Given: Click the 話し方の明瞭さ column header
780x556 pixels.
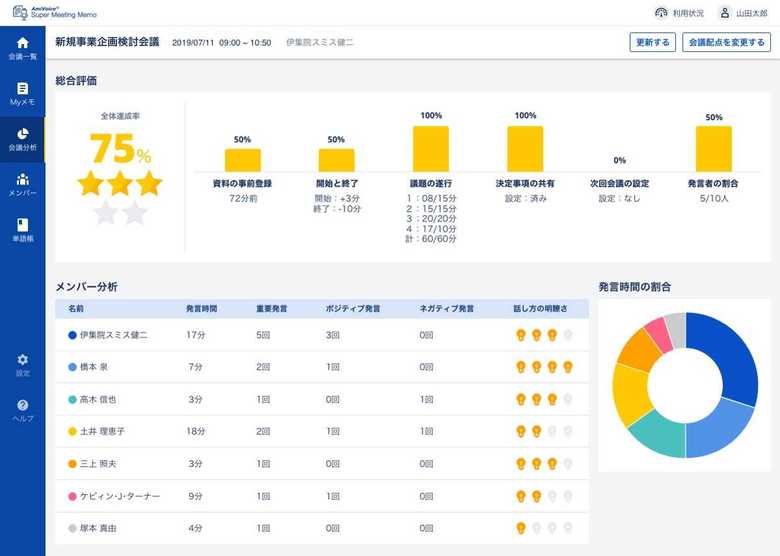Looking at the screenshot, I should pyautogui.click(x=540, y=309).
